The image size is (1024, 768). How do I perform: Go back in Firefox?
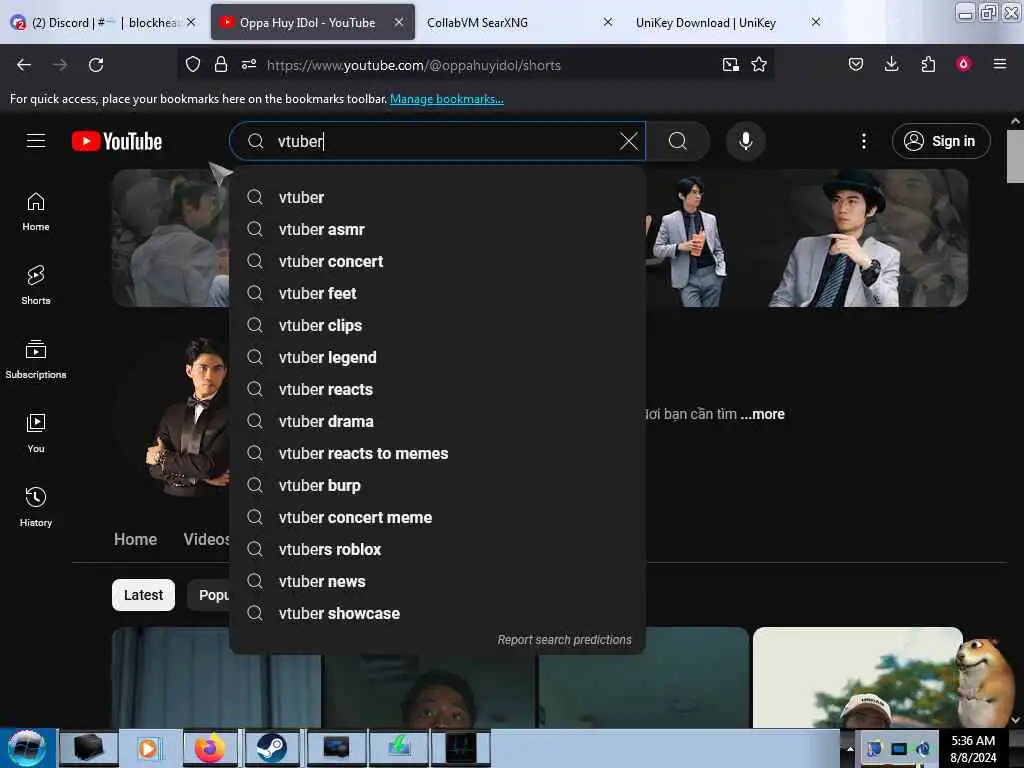tap(24, 65)
